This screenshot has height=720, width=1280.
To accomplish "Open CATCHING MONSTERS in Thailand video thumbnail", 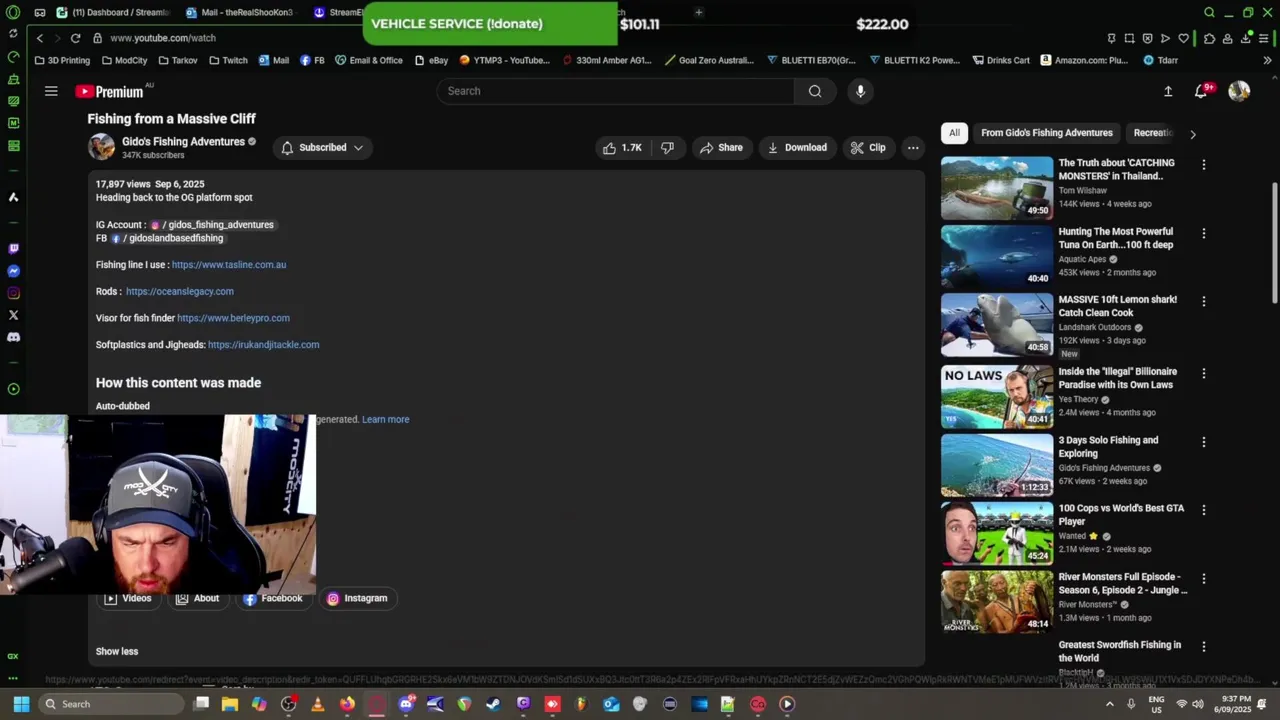I will 997,188.
